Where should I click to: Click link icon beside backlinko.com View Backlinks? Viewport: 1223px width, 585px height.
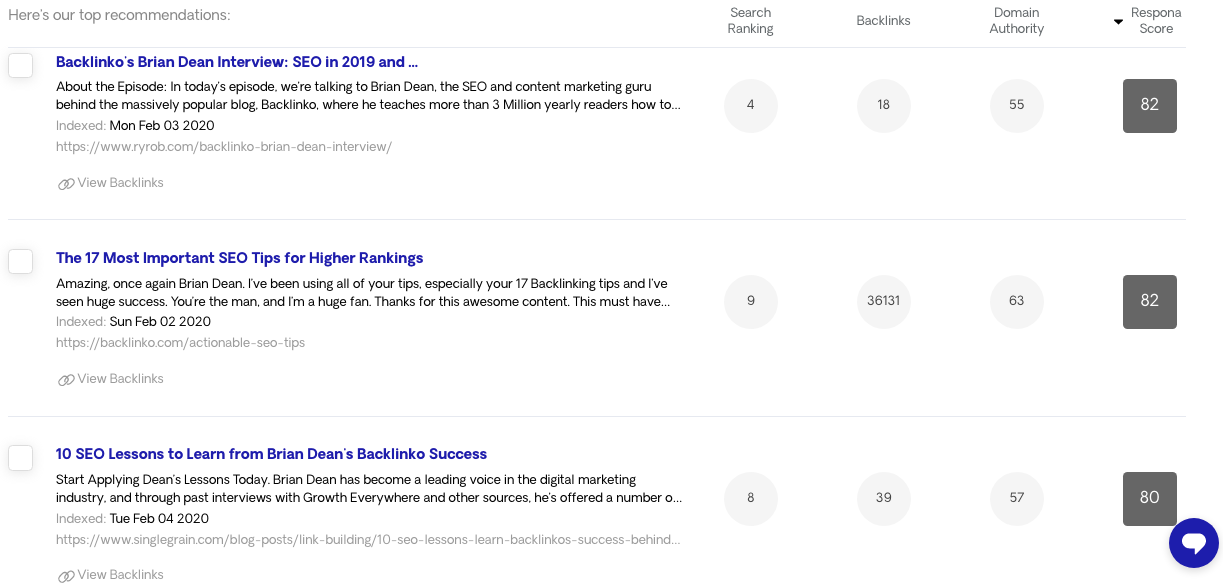(66, 380)
